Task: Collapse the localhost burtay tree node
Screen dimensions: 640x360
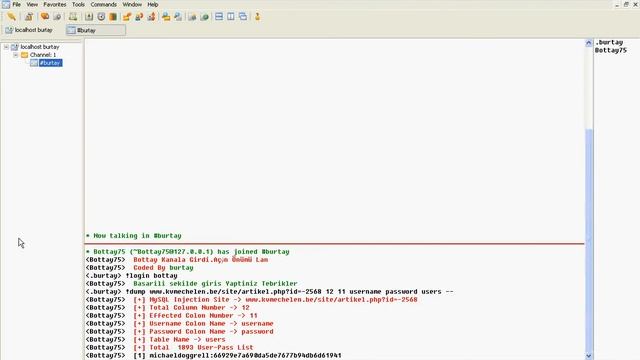Action: 6,47
